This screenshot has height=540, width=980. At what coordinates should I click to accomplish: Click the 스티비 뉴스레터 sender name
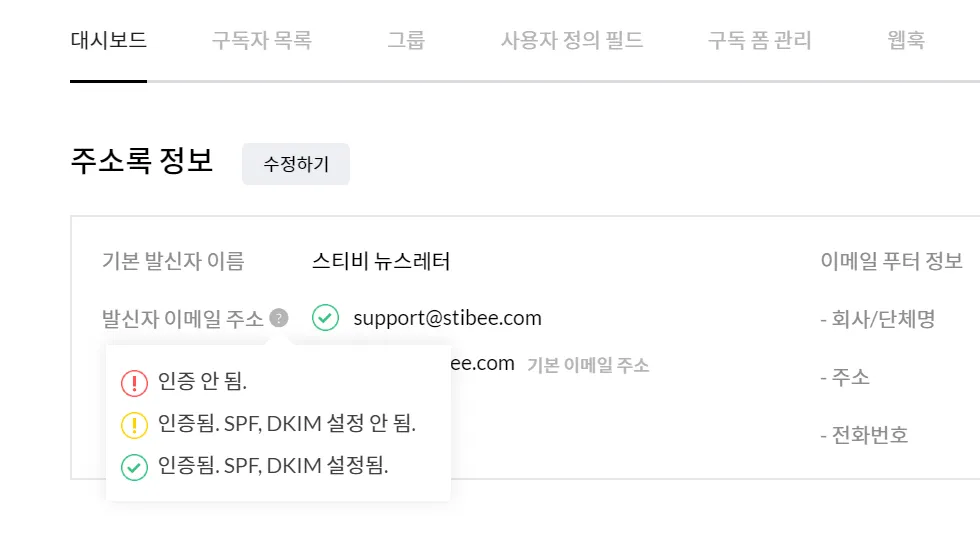coord(381,261)
